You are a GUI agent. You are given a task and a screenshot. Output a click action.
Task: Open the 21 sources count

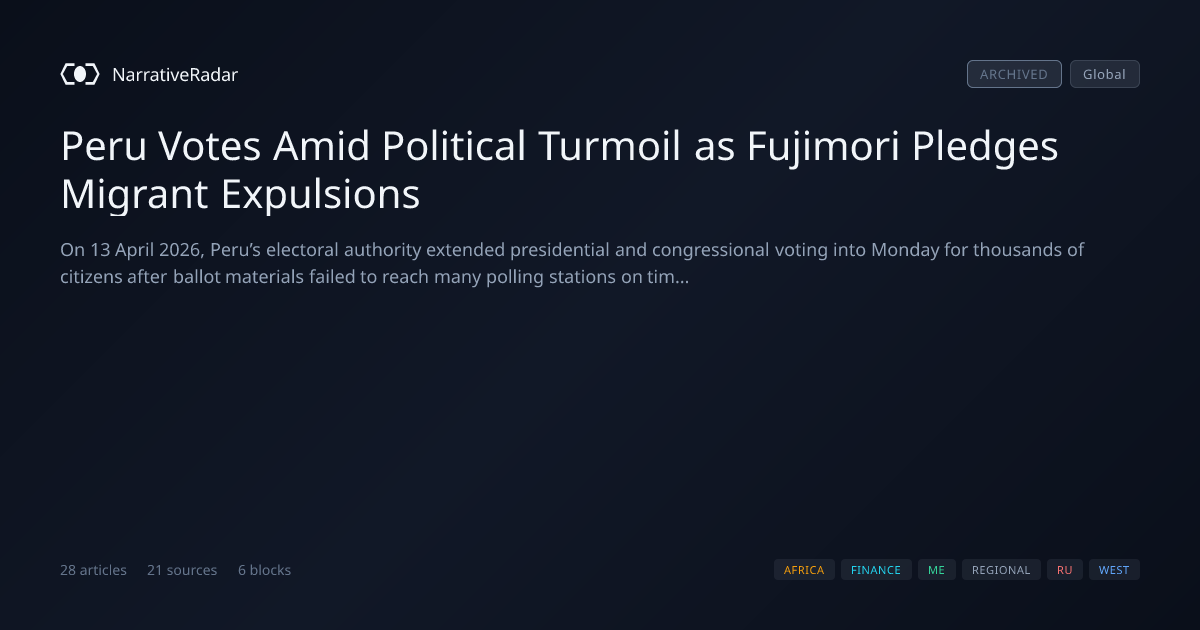coord(182,570)
